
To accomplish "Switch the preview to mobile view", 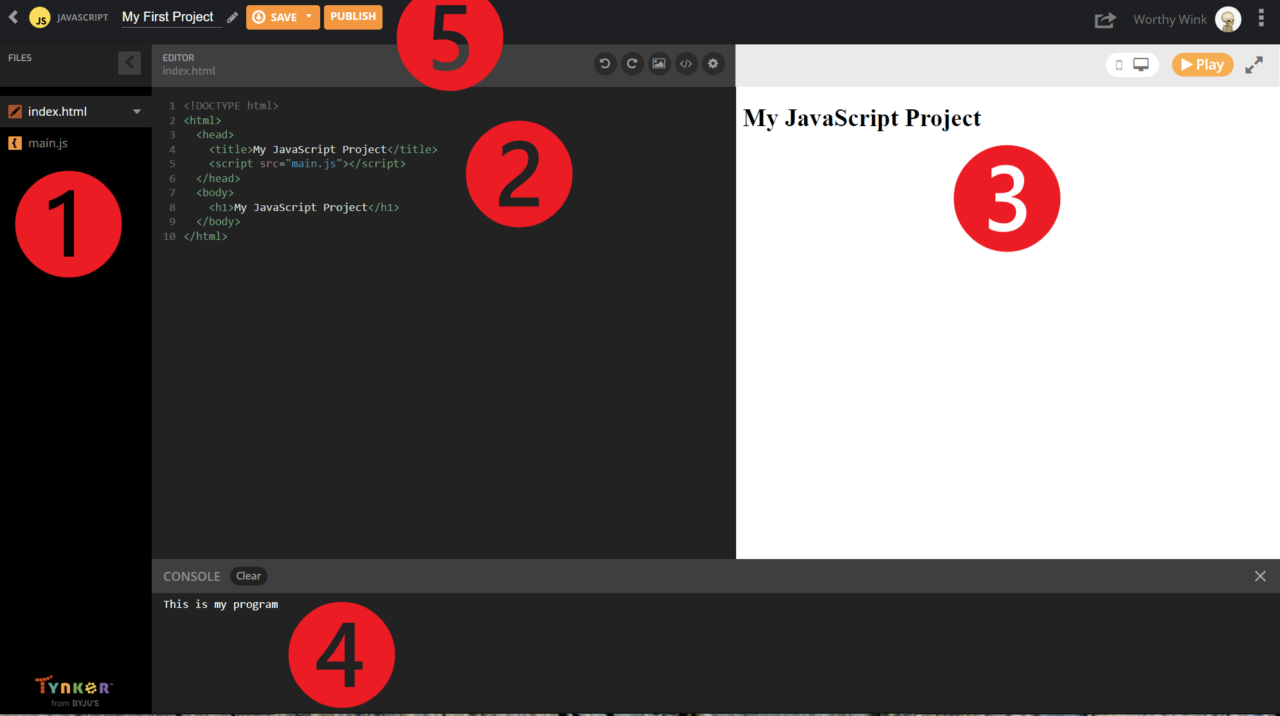I will point(1119,65).
